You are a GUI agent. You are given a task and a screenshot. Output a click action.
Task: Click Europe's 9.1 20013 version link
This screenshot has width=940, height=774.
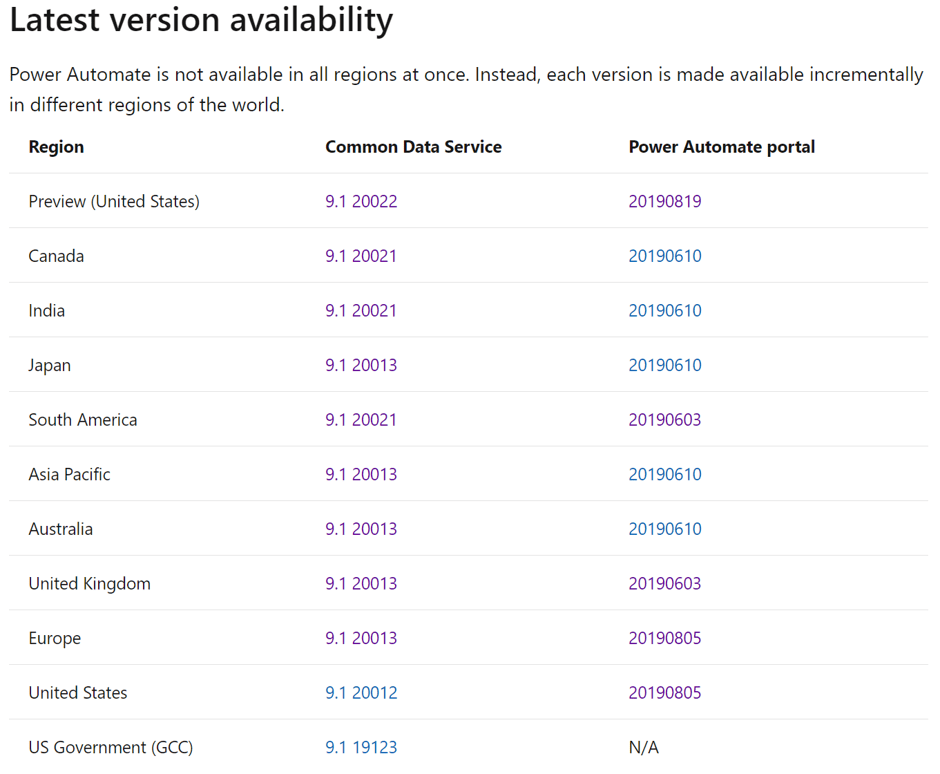click(x=361, y=638)
